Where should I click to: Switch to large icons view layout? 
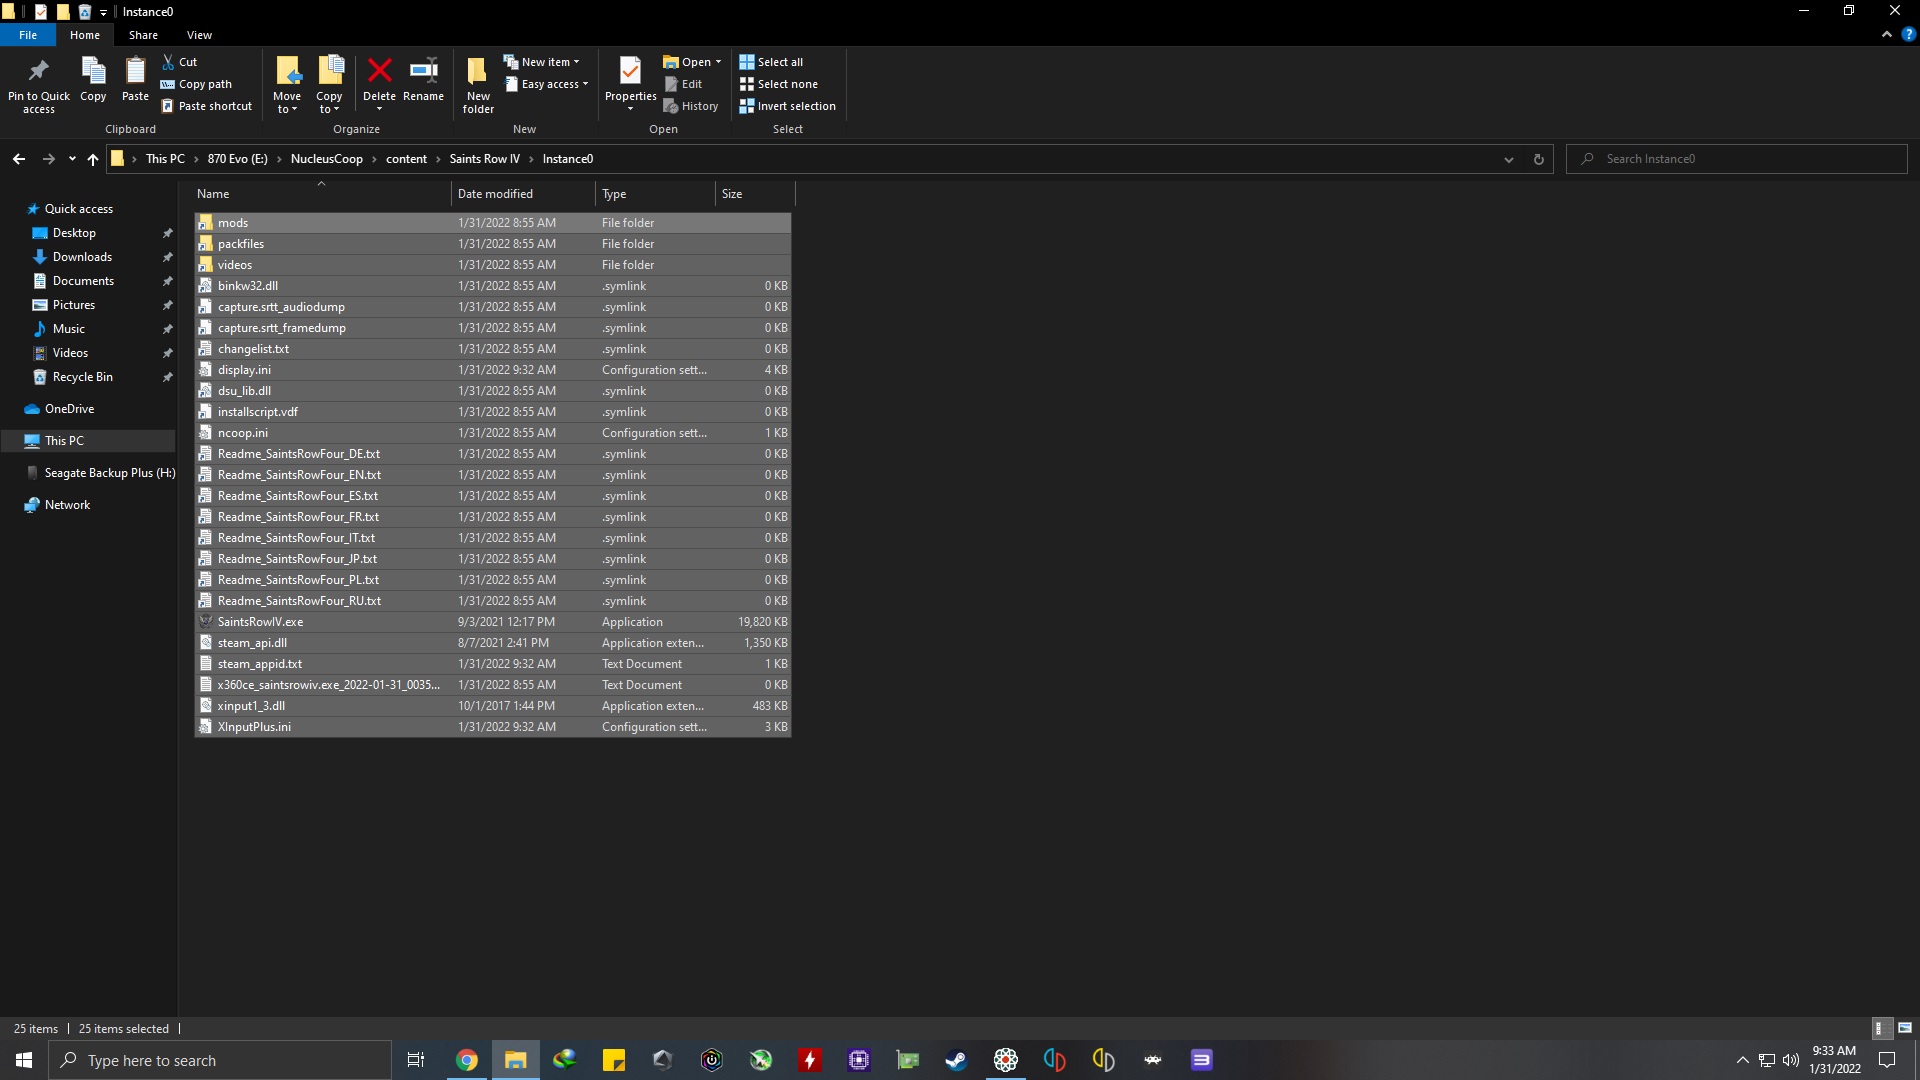(x=1905, y=1028)
